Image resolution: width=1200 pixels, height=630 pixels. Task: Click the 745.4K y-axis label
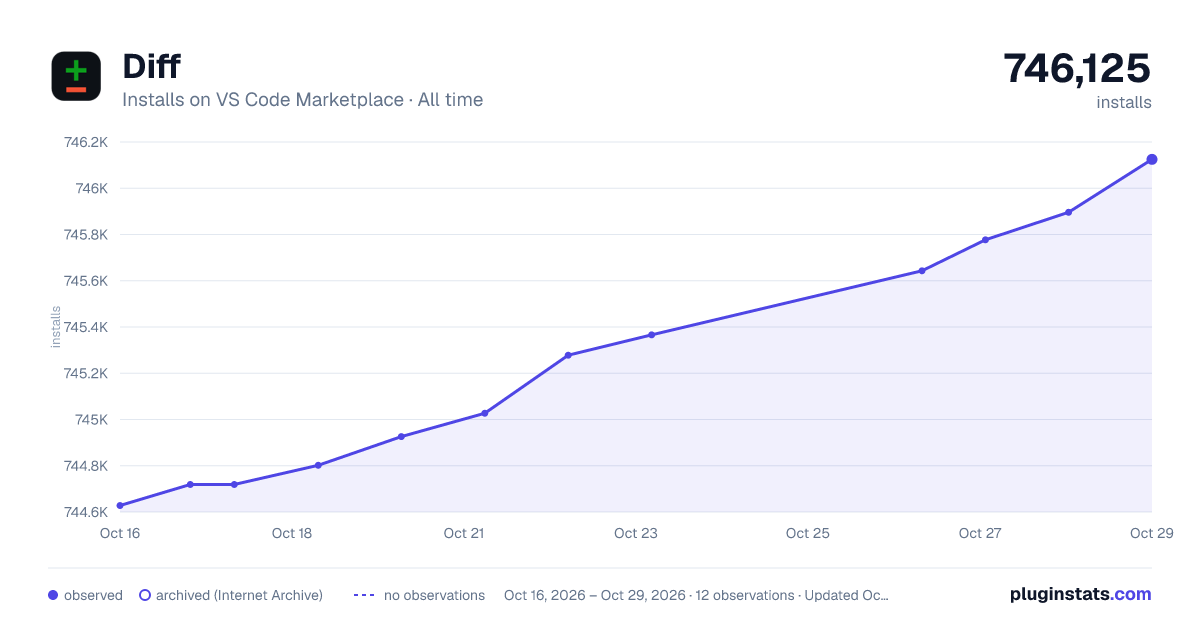click(x=86, y=327)
